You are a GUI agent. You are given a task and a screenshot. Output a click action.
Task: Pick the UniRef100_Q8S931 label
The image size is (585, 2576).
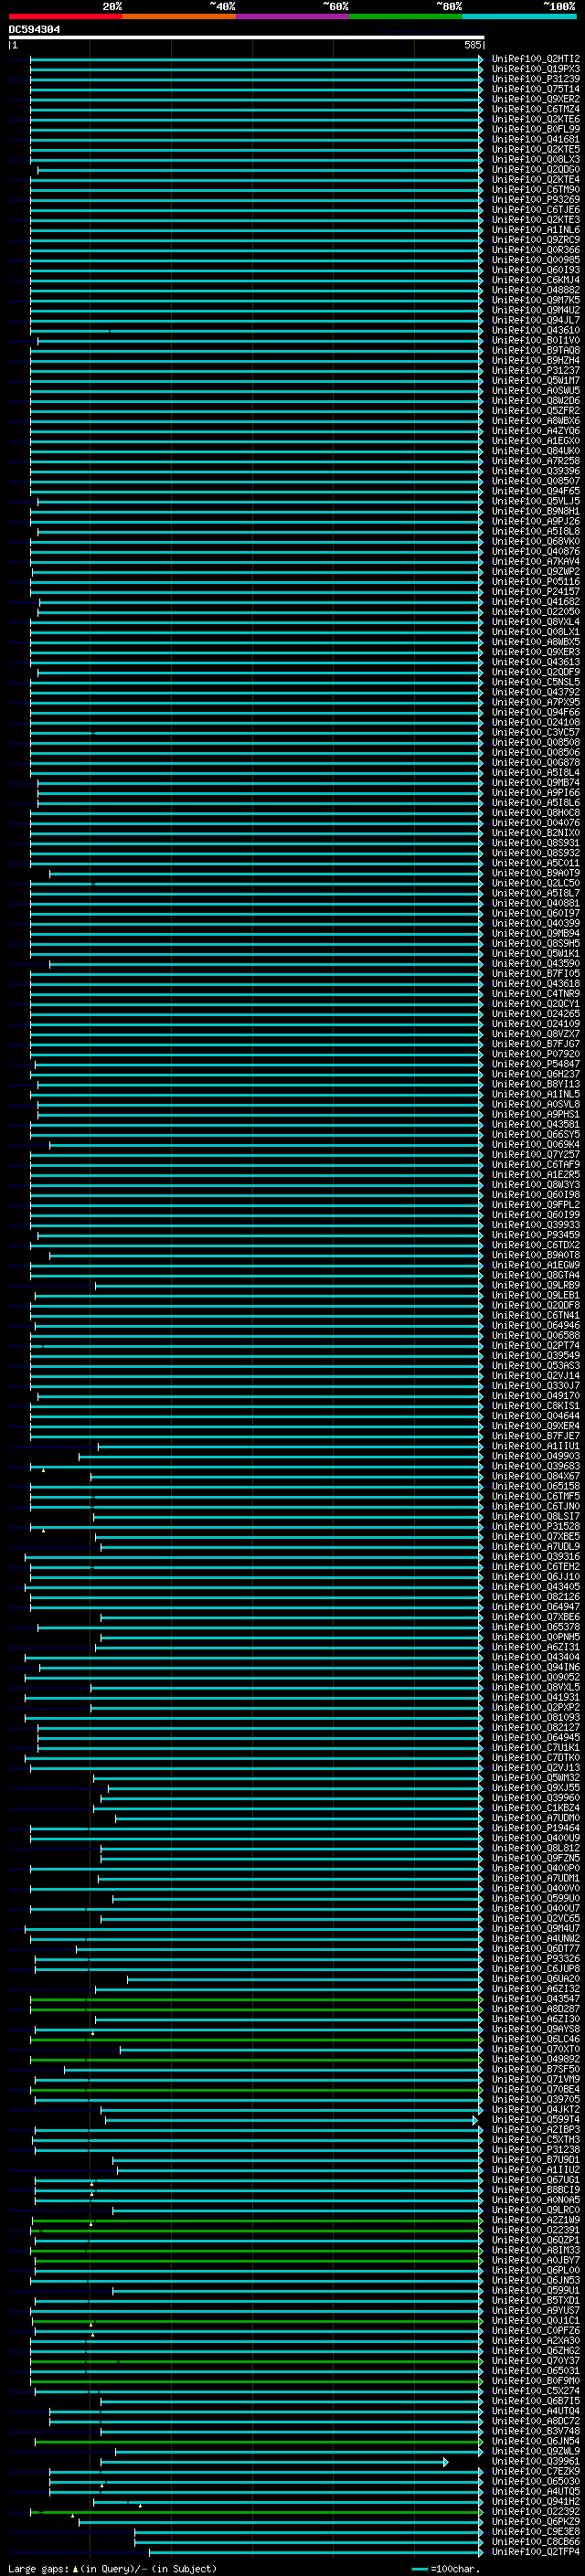(x=536, y=842)
